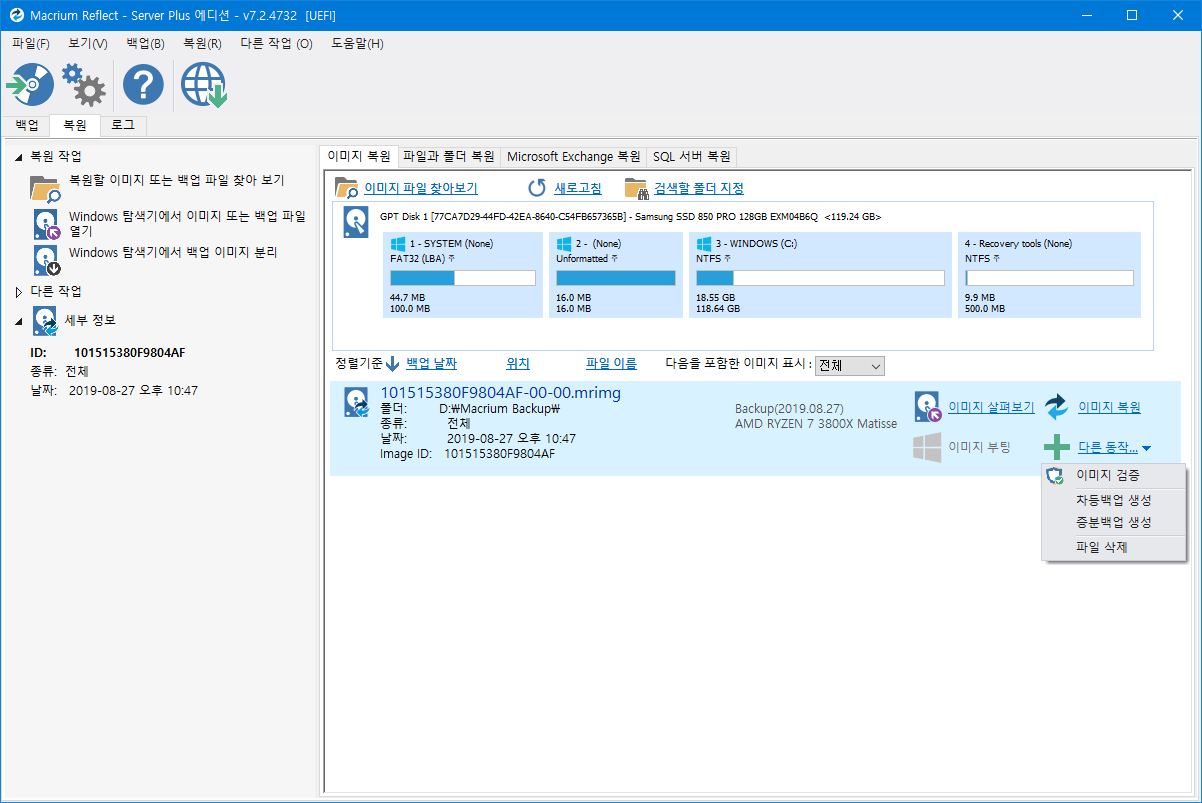Image resolution: width=1202 pixels, height=803 pixels.
Task: Click icon for Windows 탐색기에서 이미지 또는 백업 파일 열기
Action: (47, 224)
